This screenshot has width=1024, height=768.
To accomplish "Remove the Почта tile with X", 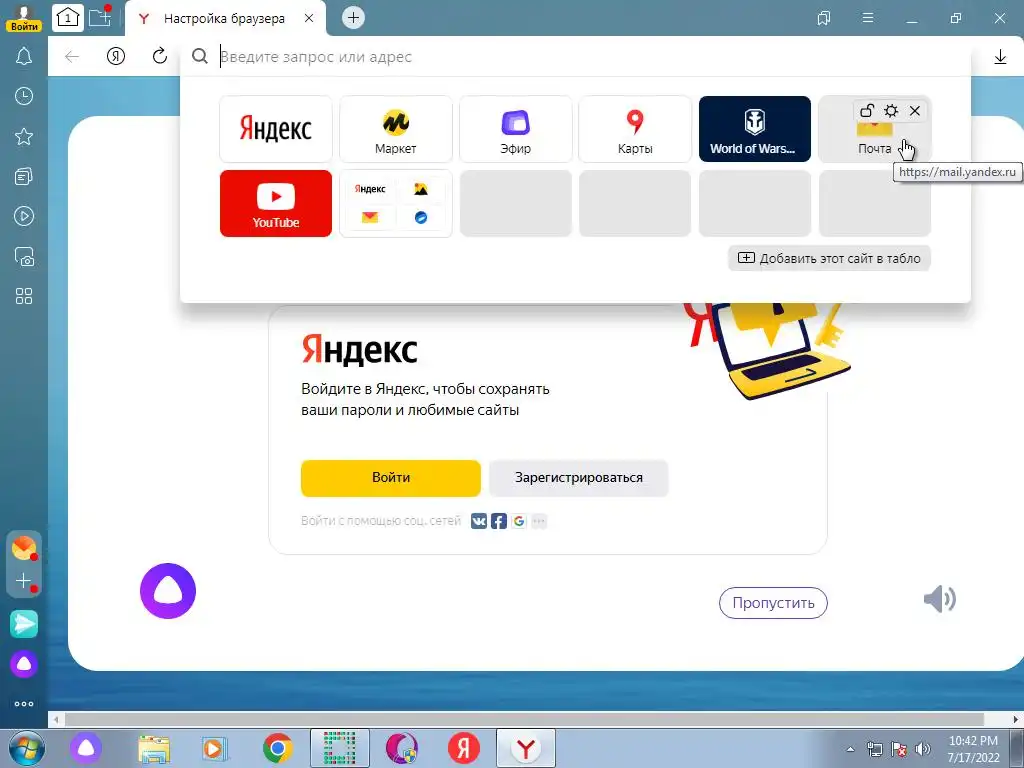I will coord(915,110).
